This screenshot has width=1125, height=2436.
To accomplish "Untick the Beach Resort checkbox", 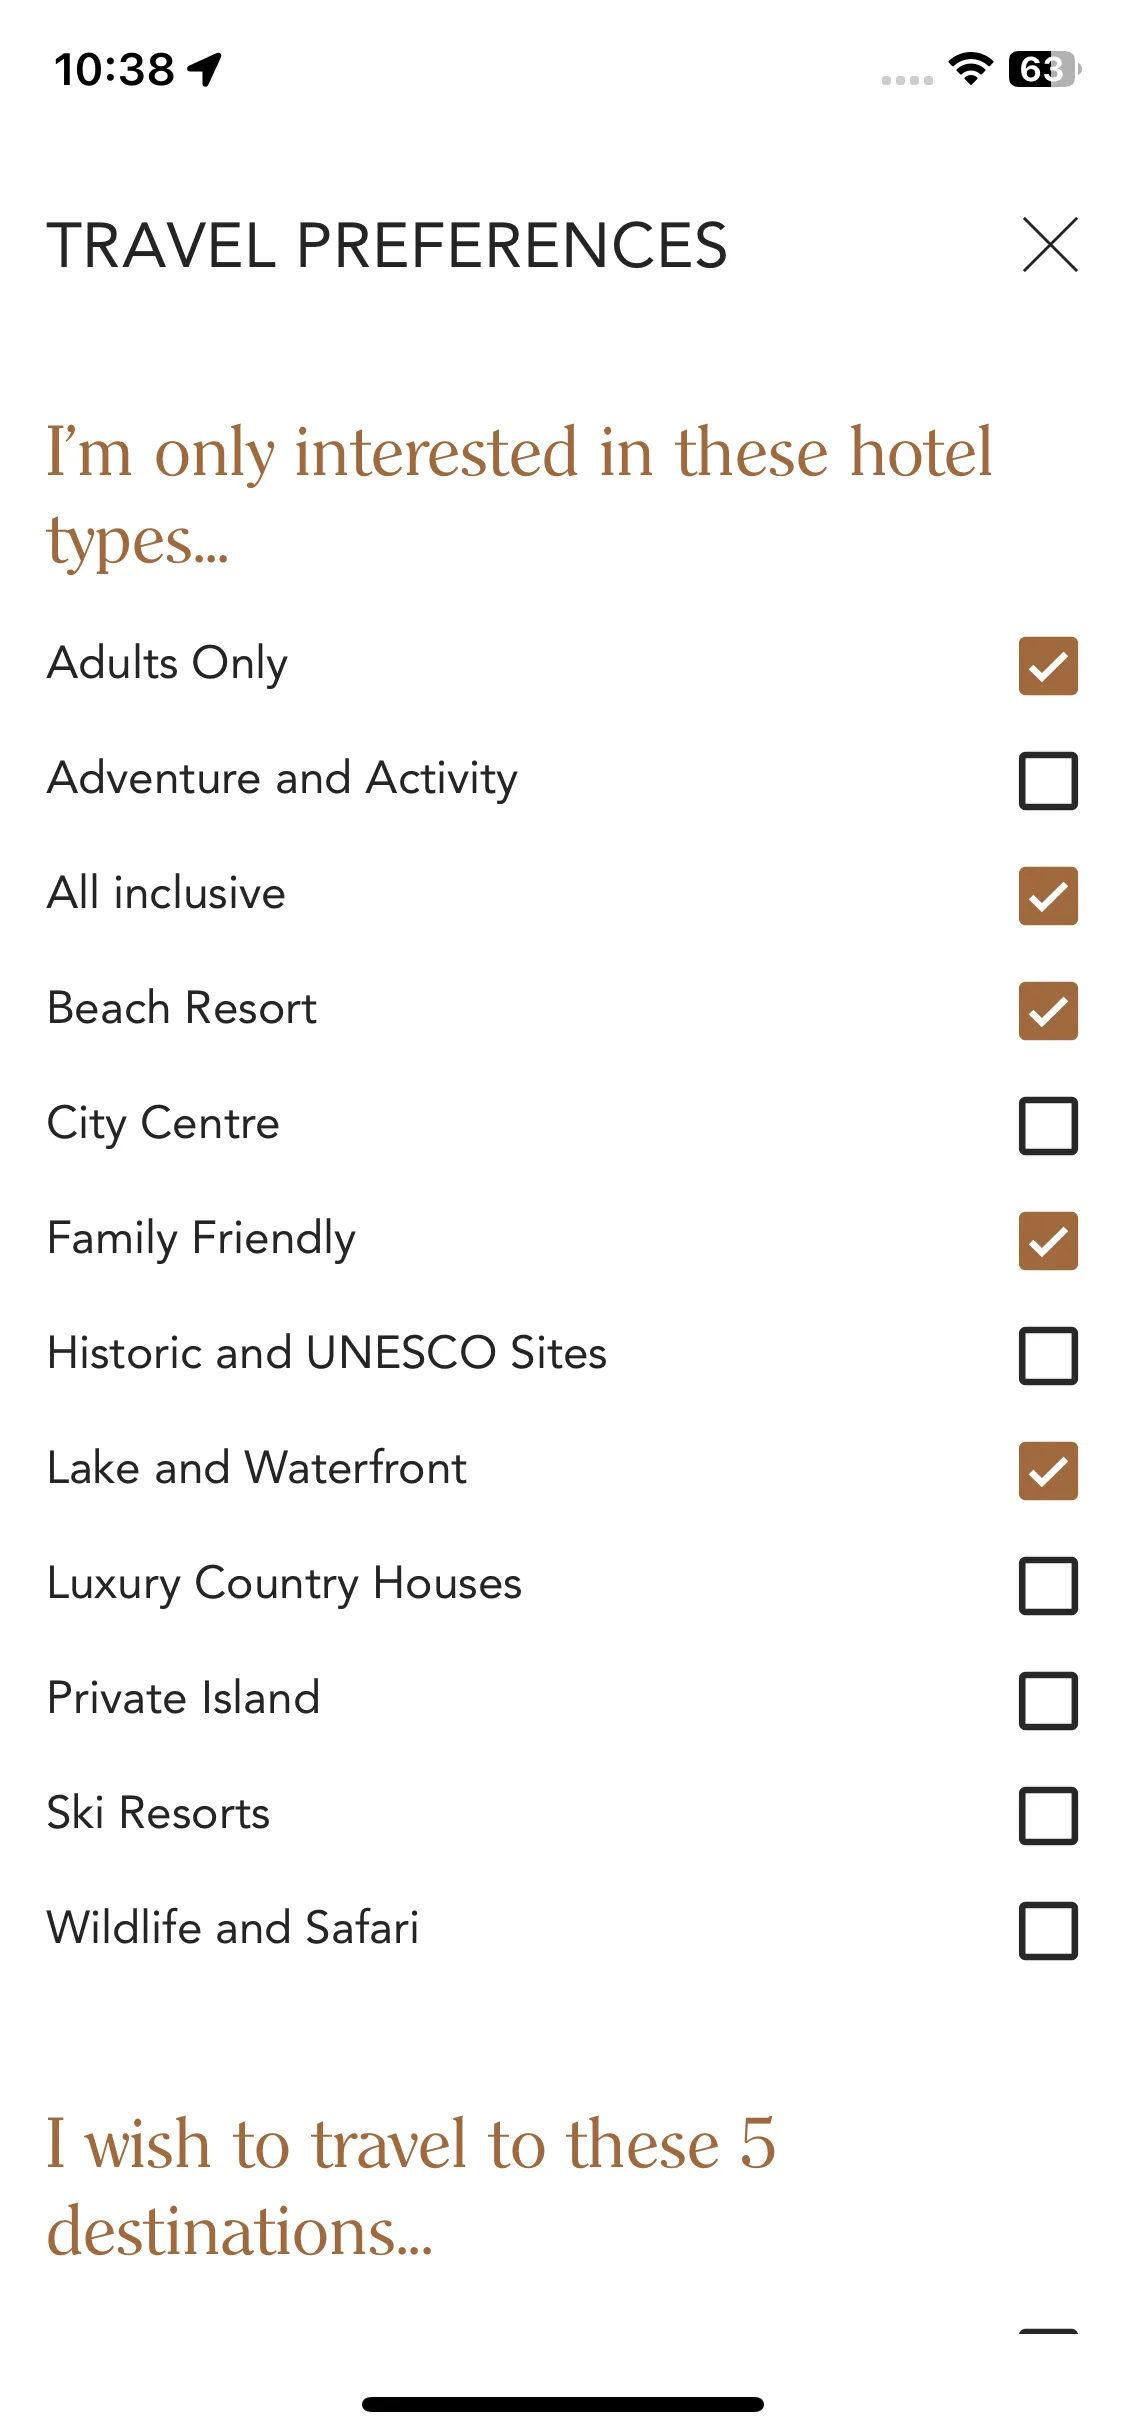I will click(x=1048, y=1011).
